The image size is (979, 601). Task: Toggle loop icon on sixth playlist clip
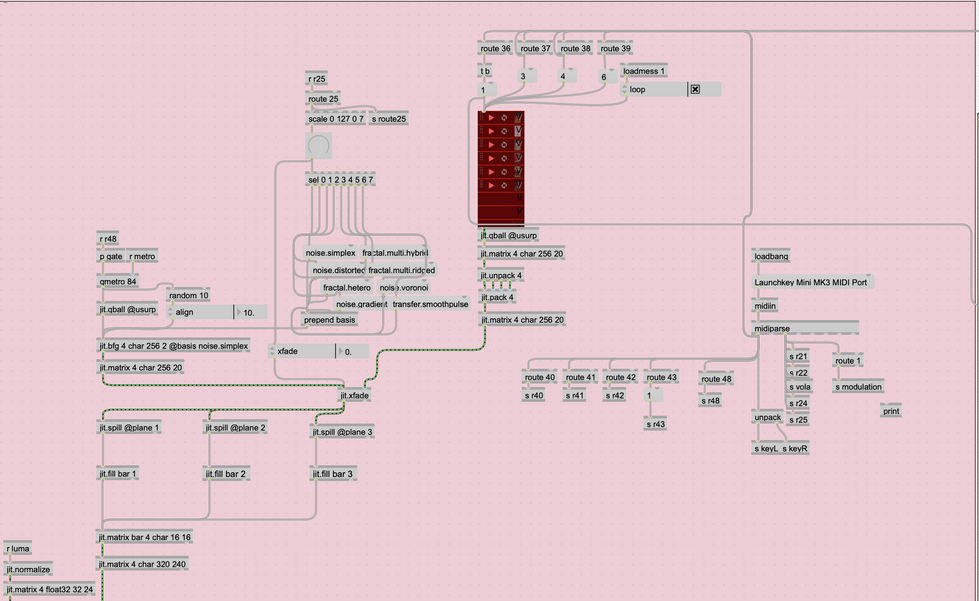[504, 185]
